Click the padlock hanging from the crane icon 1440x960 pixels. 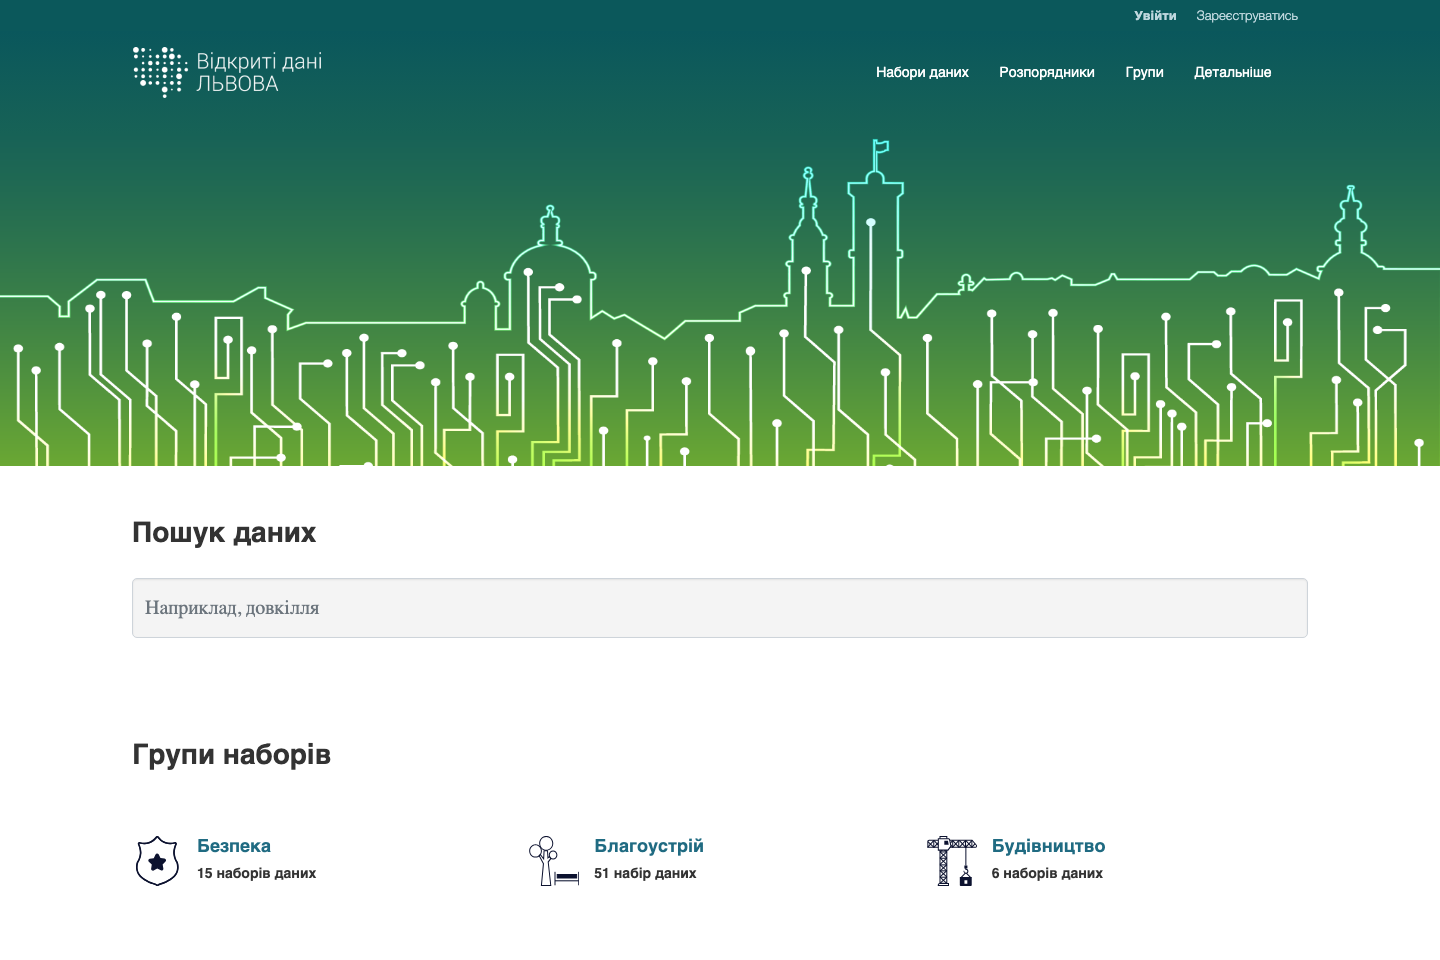[x=966, y=880]
